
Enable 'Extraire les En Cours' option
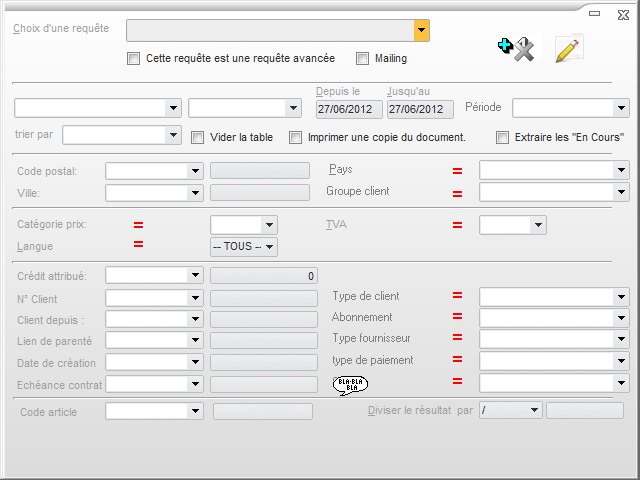(x=503, y=138)
